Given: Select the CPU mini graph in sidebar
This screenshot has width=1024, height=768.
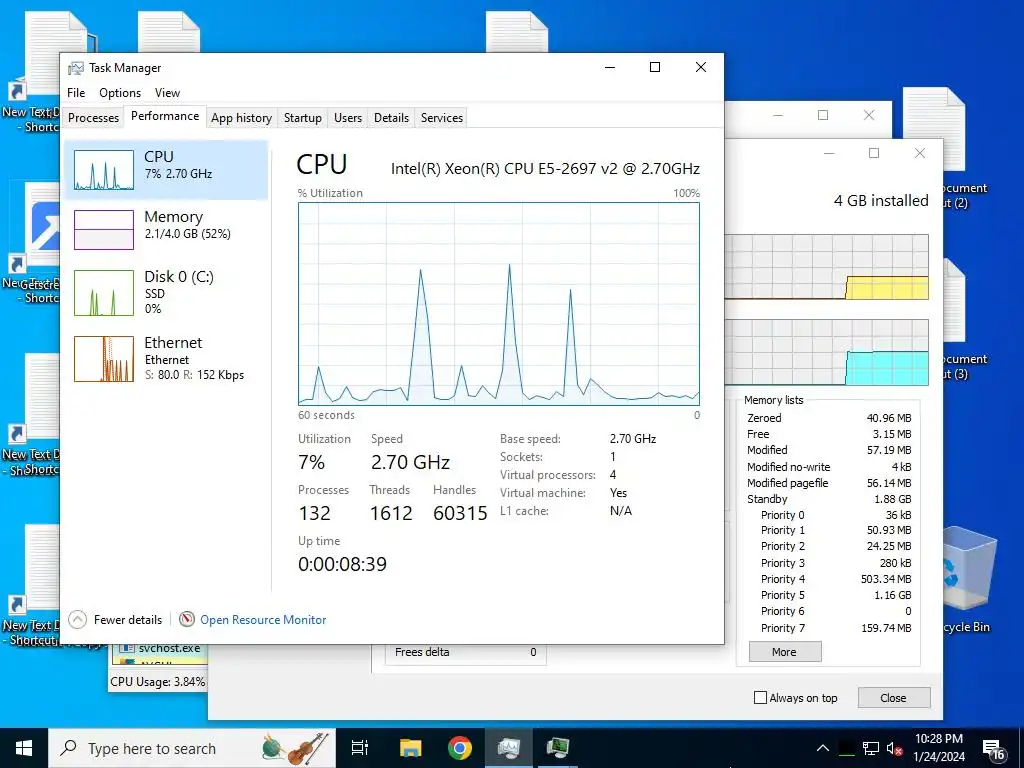Looking at the screenshot, I should point(104,170).
